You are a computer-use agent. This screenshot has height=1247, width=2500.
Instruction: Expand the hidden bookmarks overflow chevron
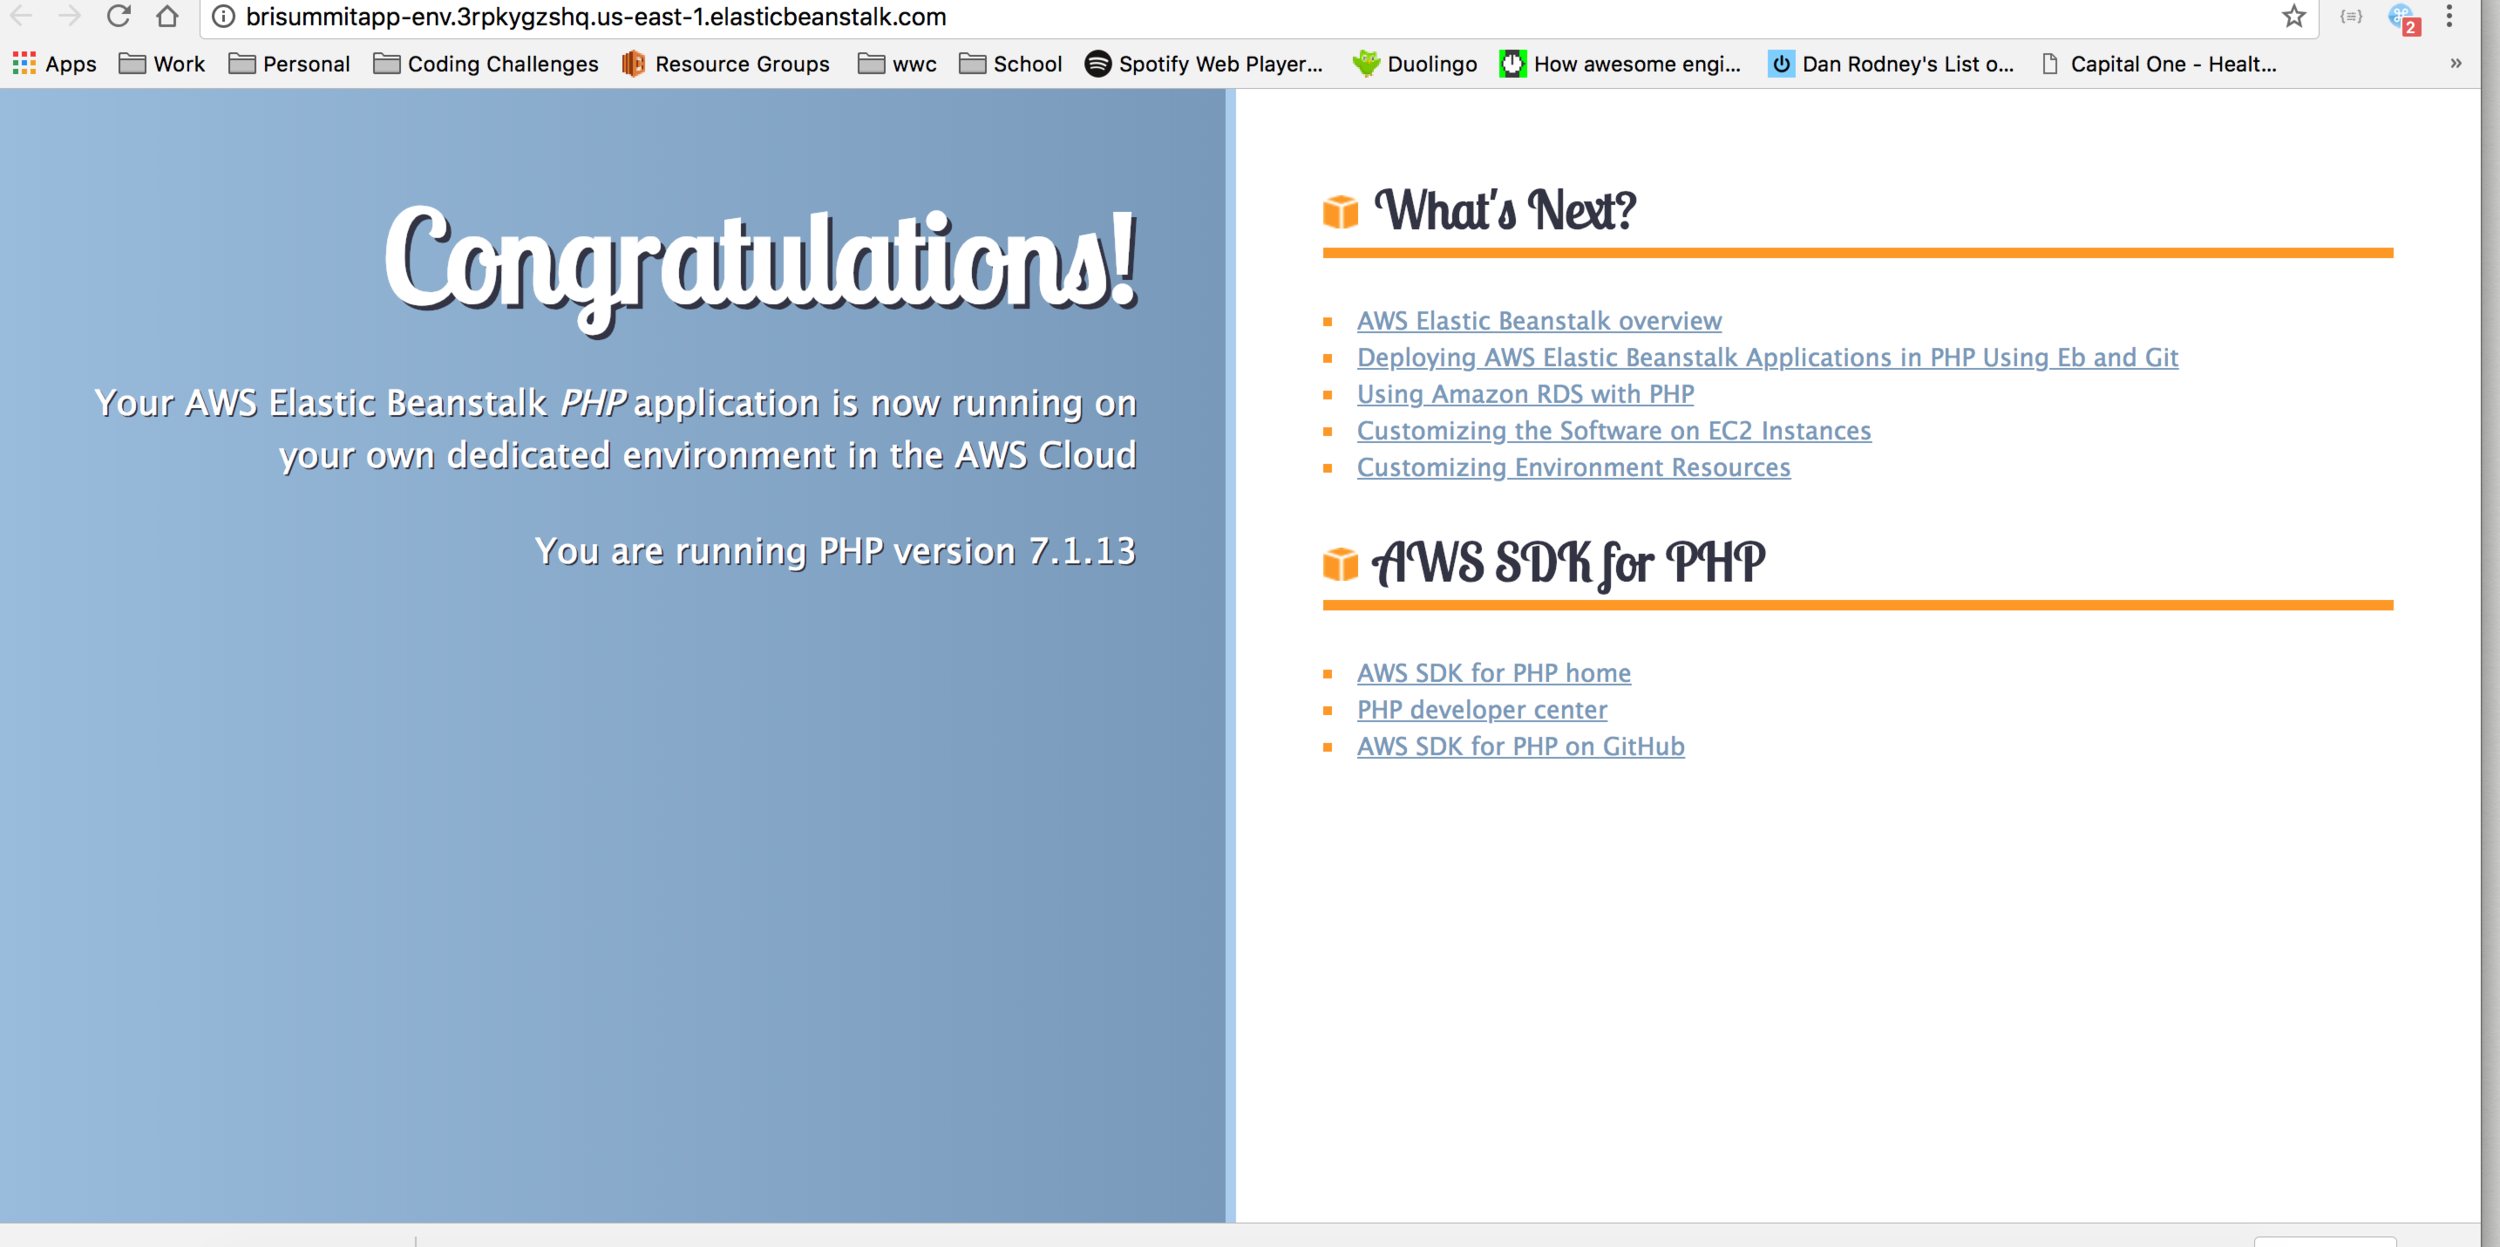coord(2455,63)
